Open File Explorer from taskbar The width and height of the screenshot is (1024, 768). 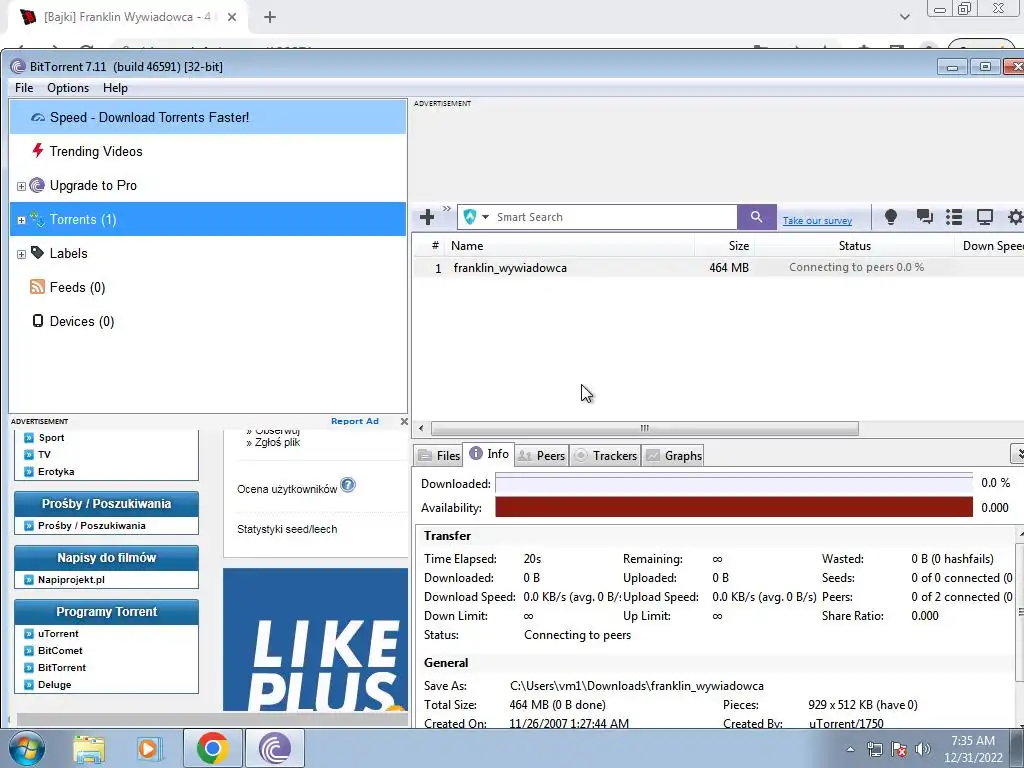[x=89, y=748]
